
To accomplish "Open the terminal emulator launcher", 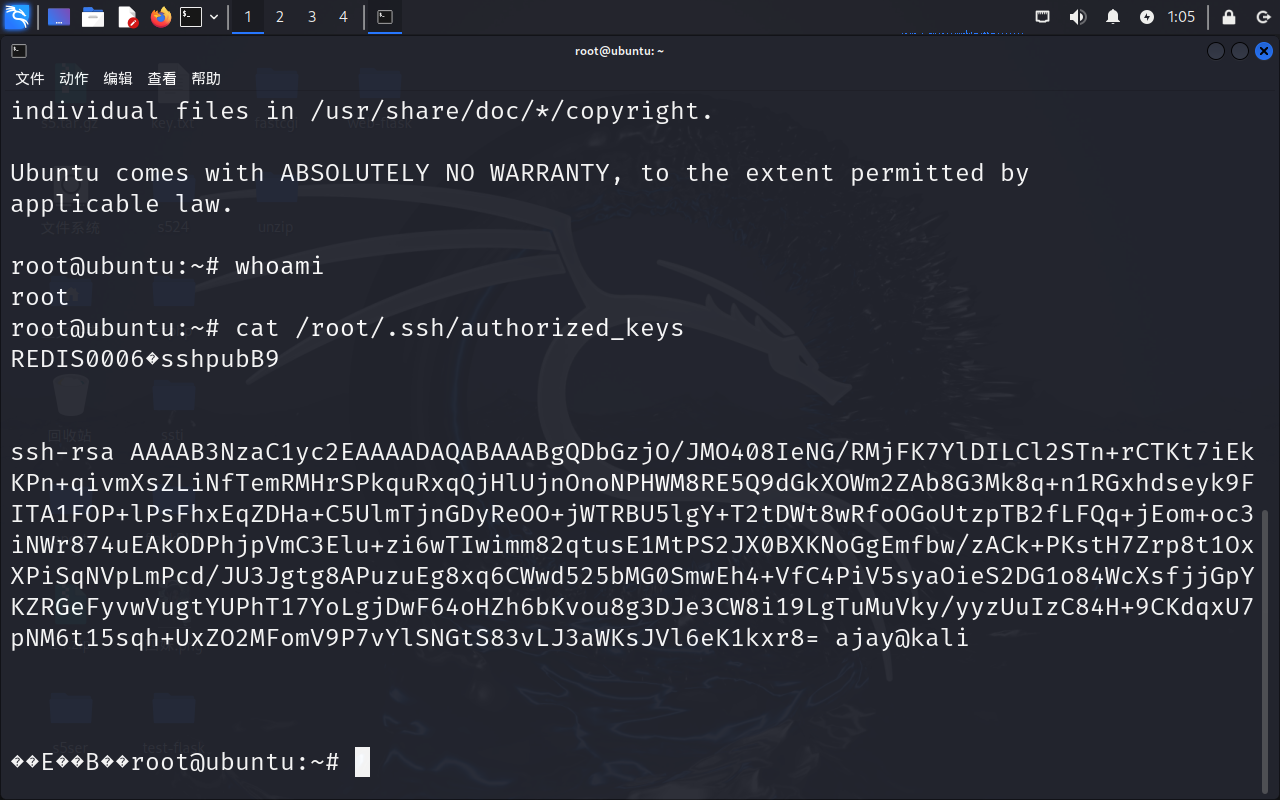I will pos(191,17).
